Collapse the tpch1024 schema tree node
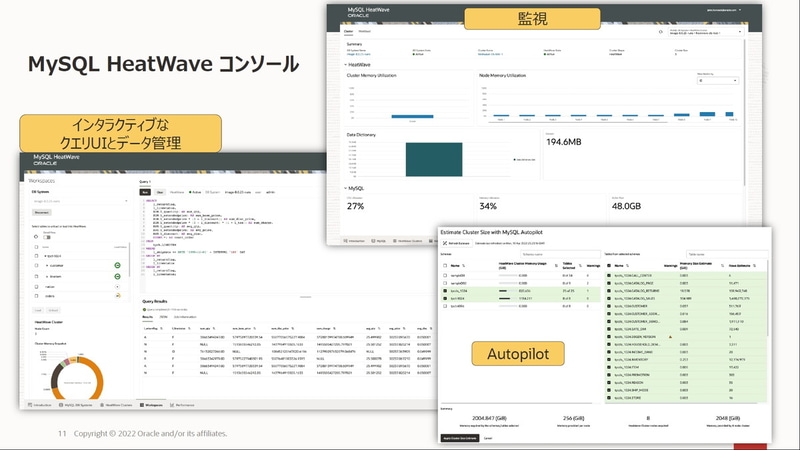The image size is (800, 450). (45, 256)
